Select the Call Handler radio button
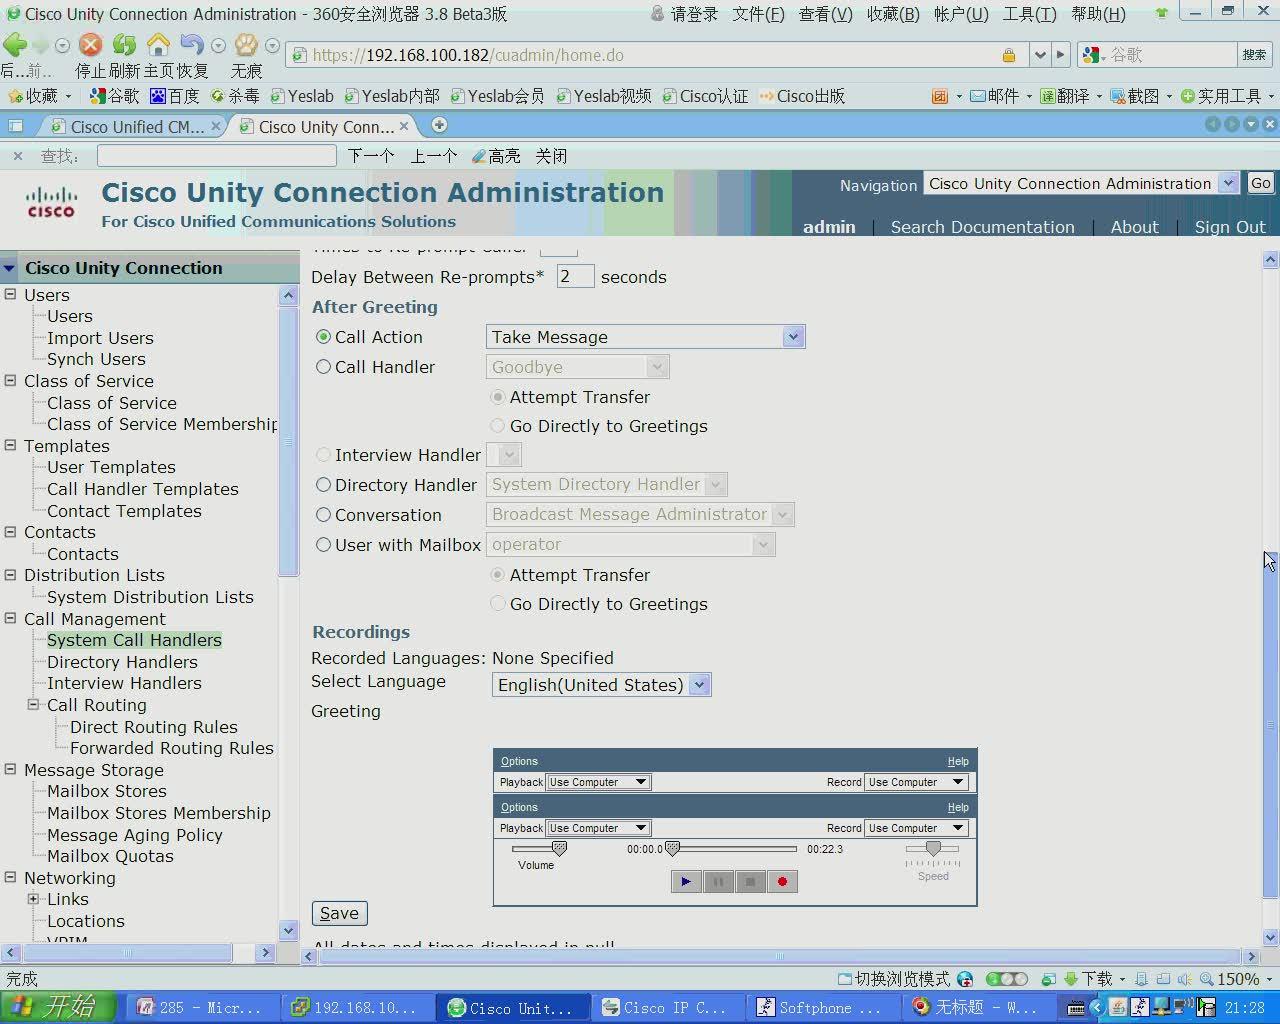Image resolution: width=1280 pixels, height=1024 pixels. pyautogui.click(x=323, y=367)
